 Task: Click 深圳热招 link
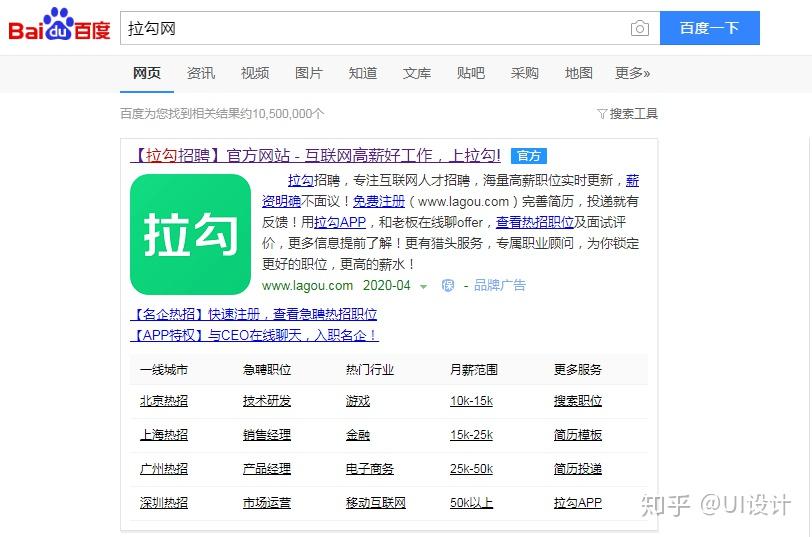point(164,503)
